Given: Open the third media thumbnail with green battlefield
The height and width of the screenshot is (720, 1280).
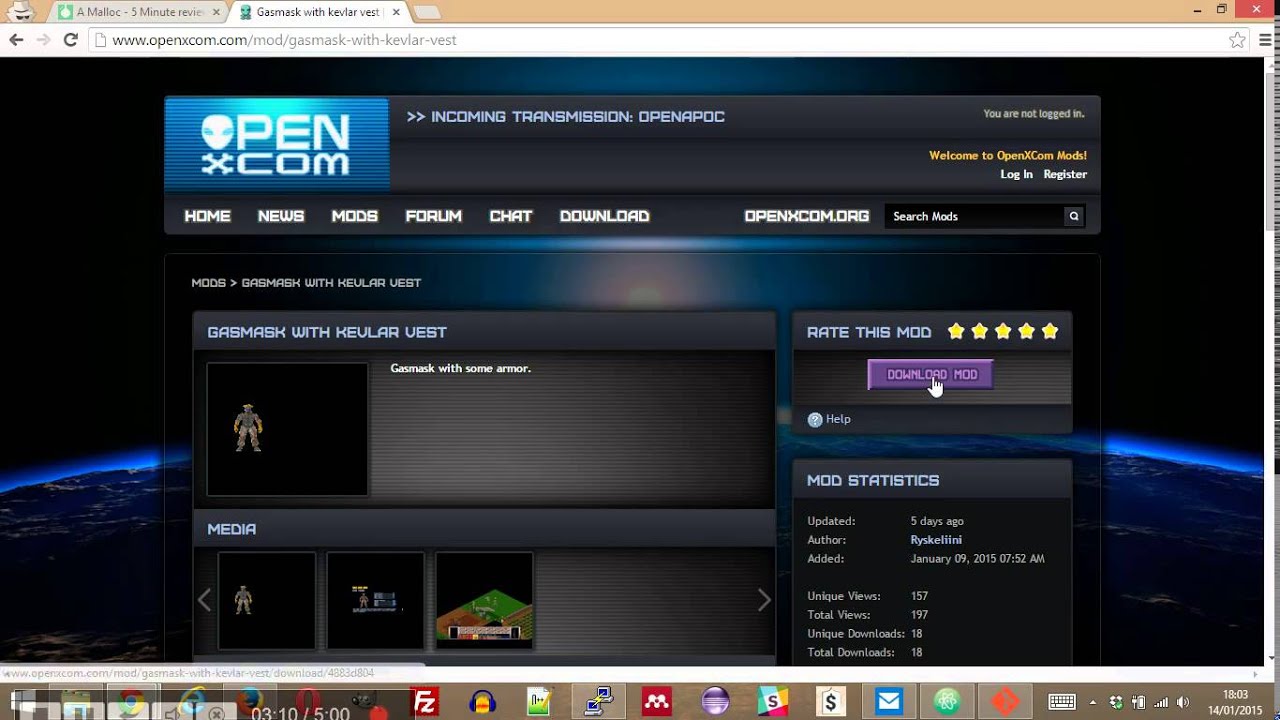Looking at the screenshot, I should pos(485,600).
